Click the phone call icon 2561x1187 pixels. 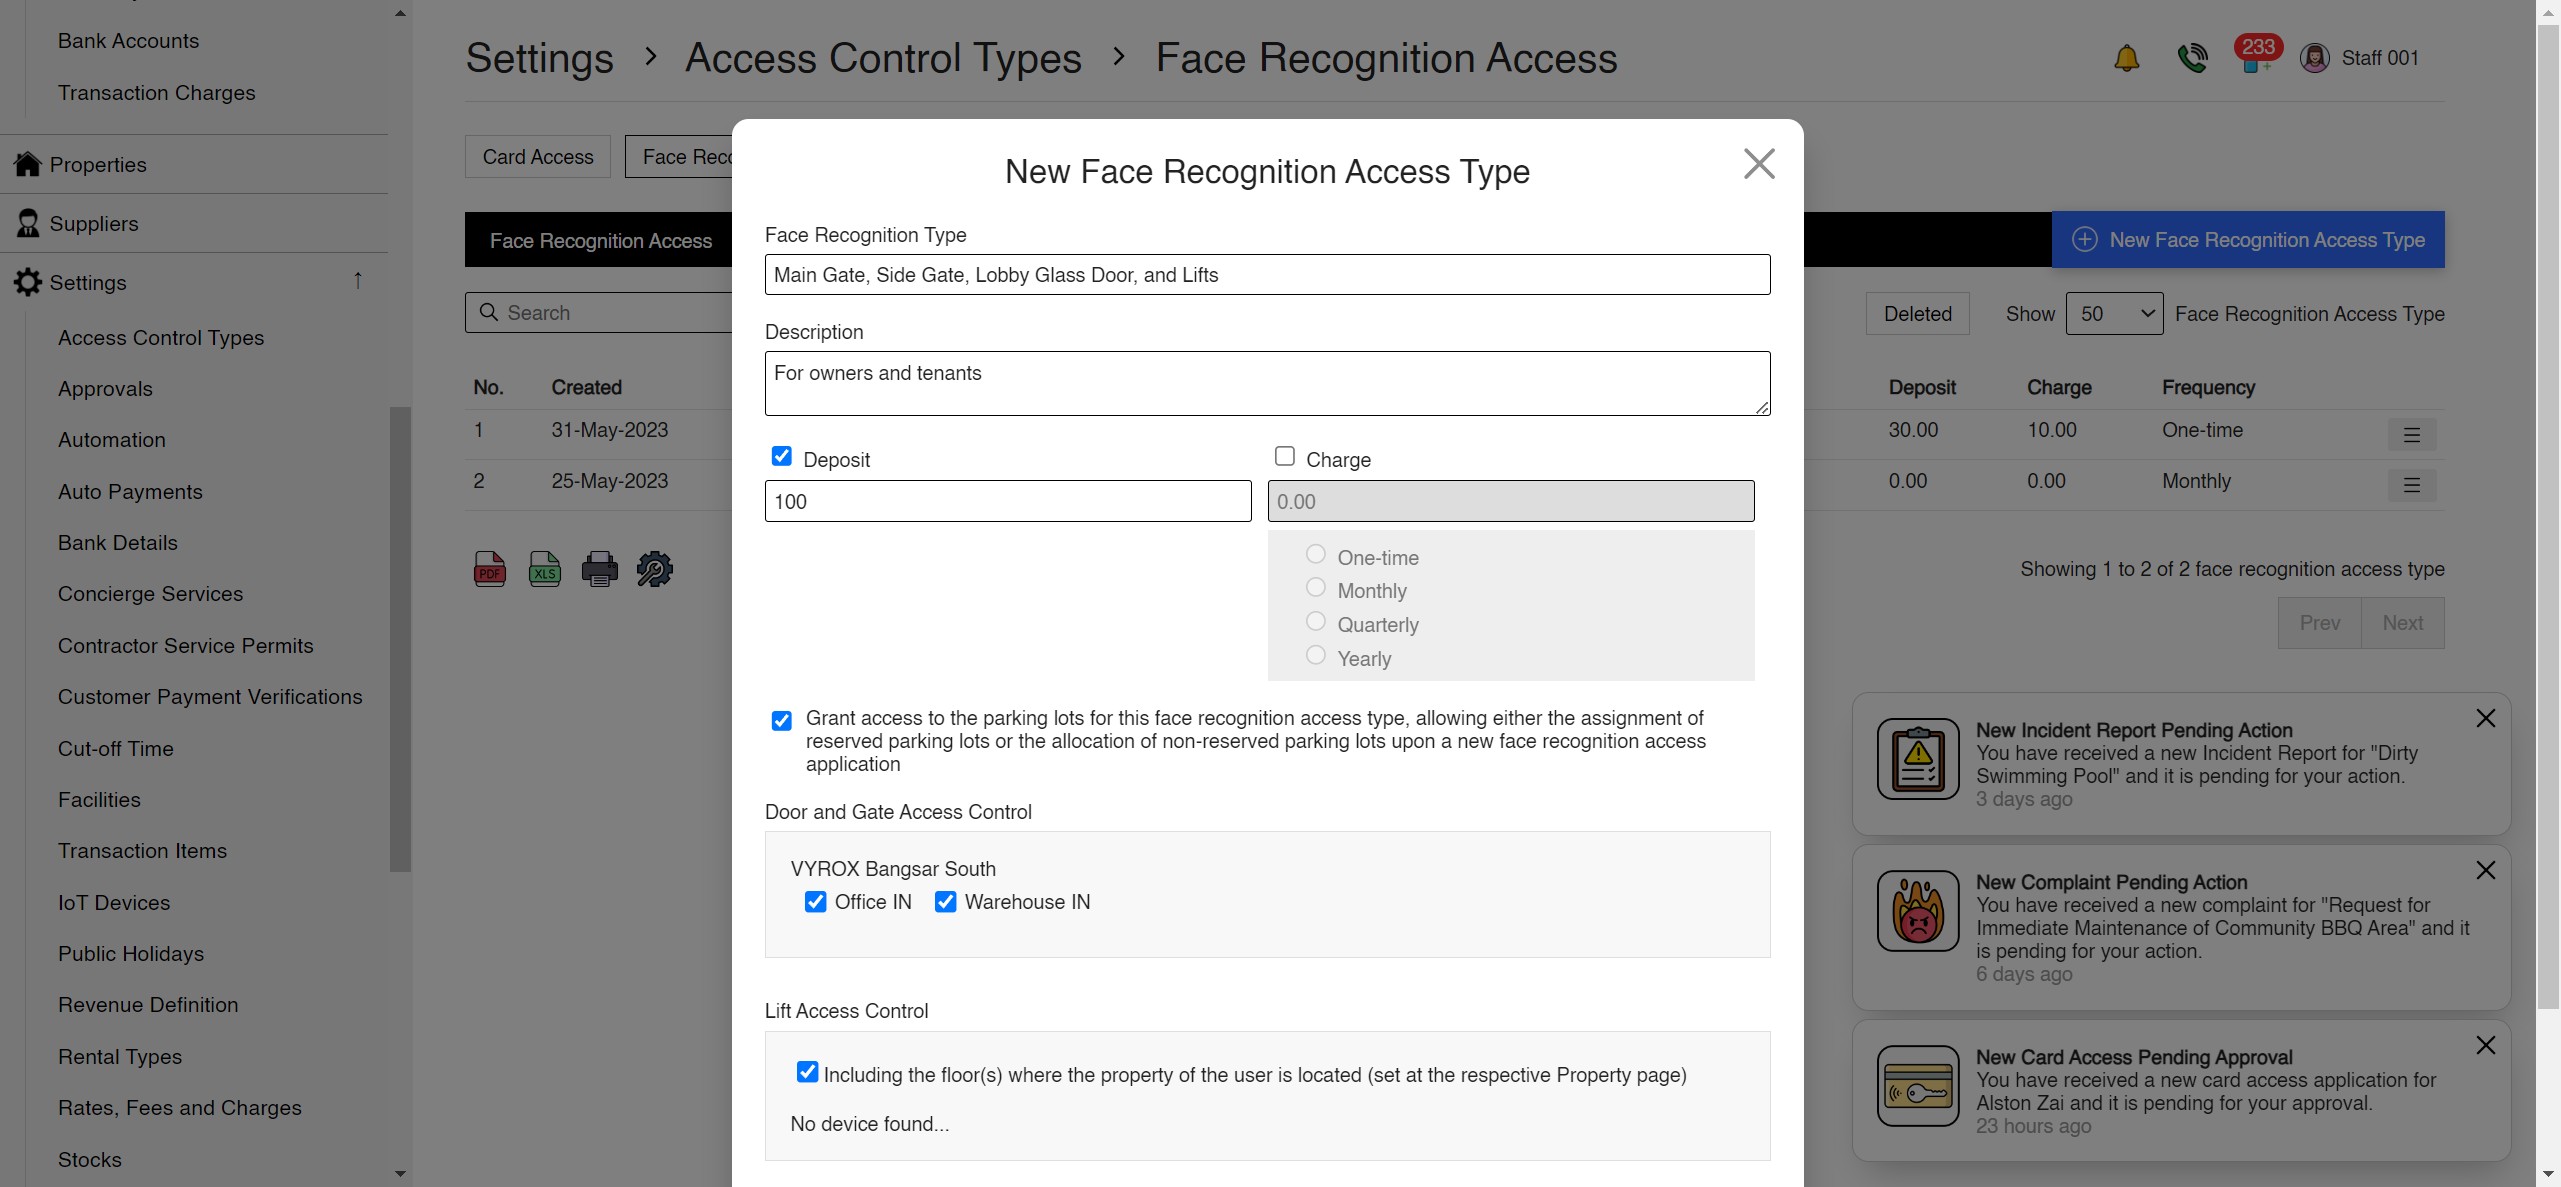(2192, 57)
